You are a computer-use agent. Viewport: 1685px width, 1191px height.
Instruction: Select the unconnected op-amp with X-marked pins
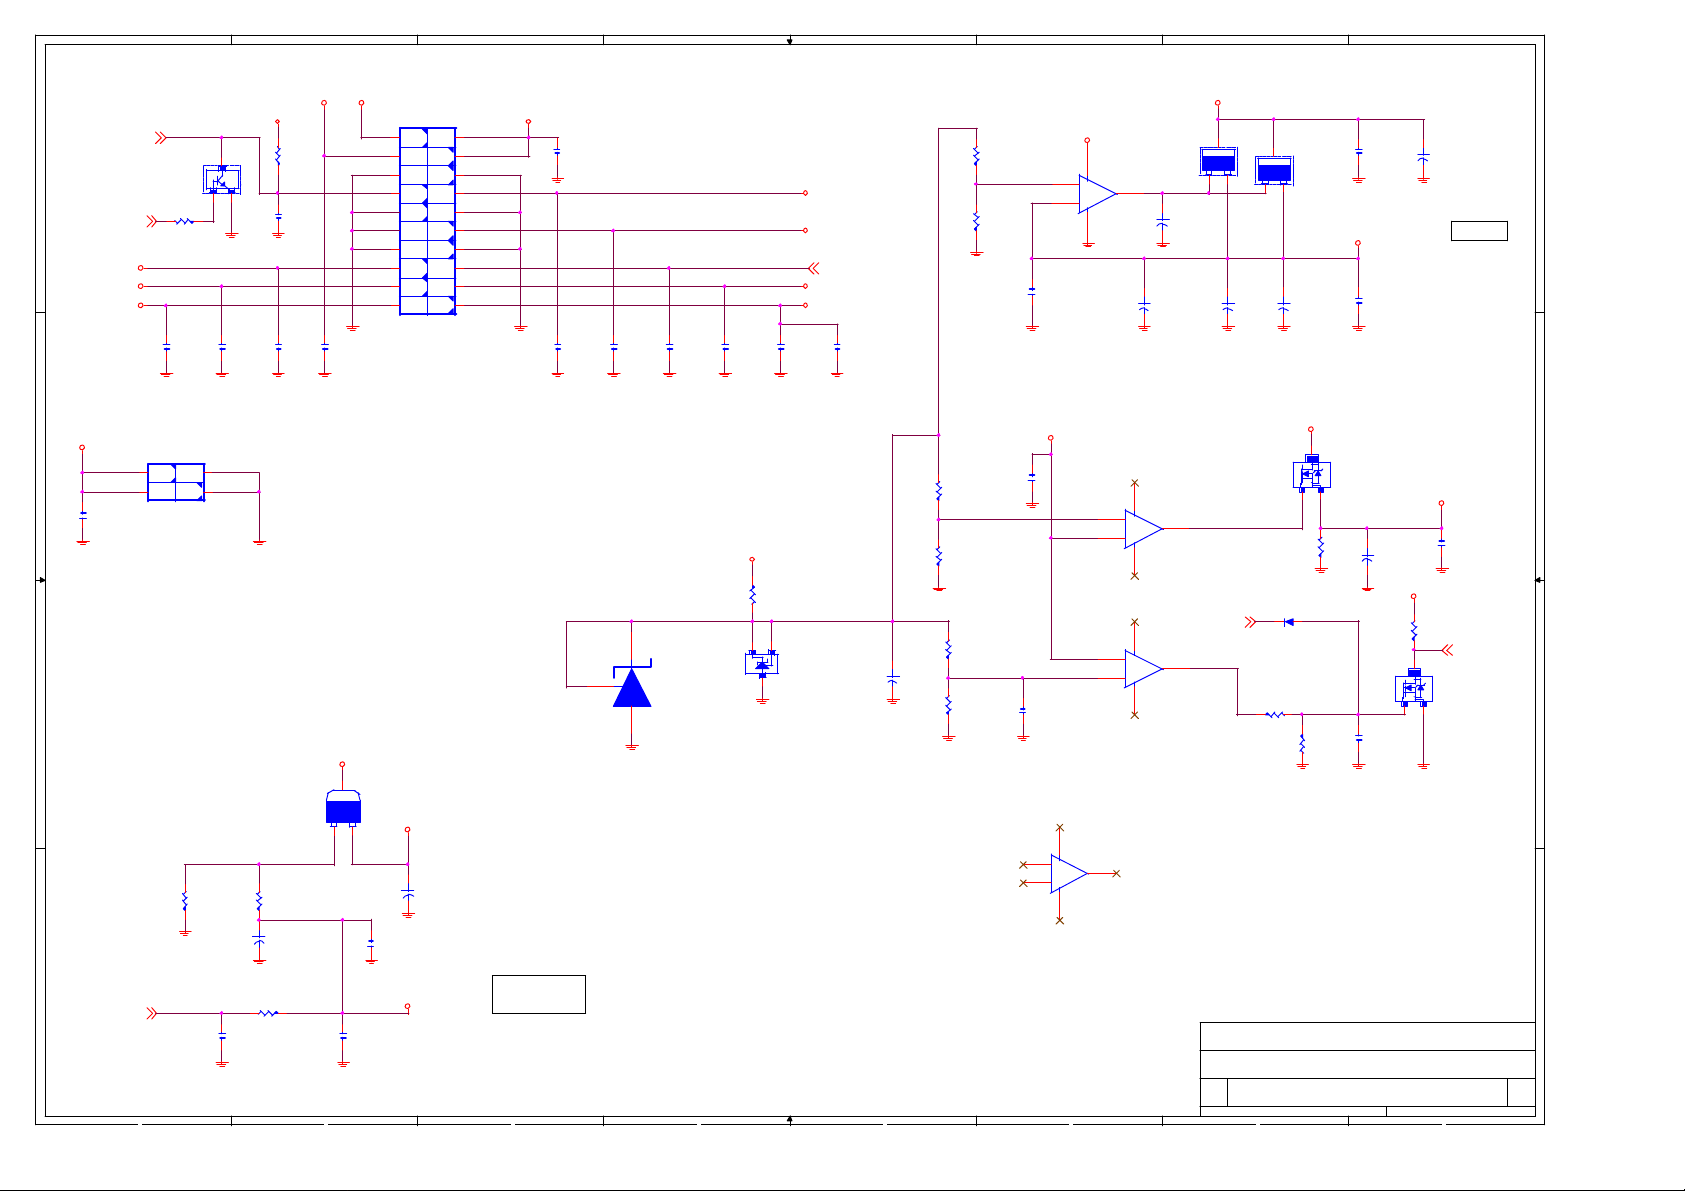click(1069, 874)
